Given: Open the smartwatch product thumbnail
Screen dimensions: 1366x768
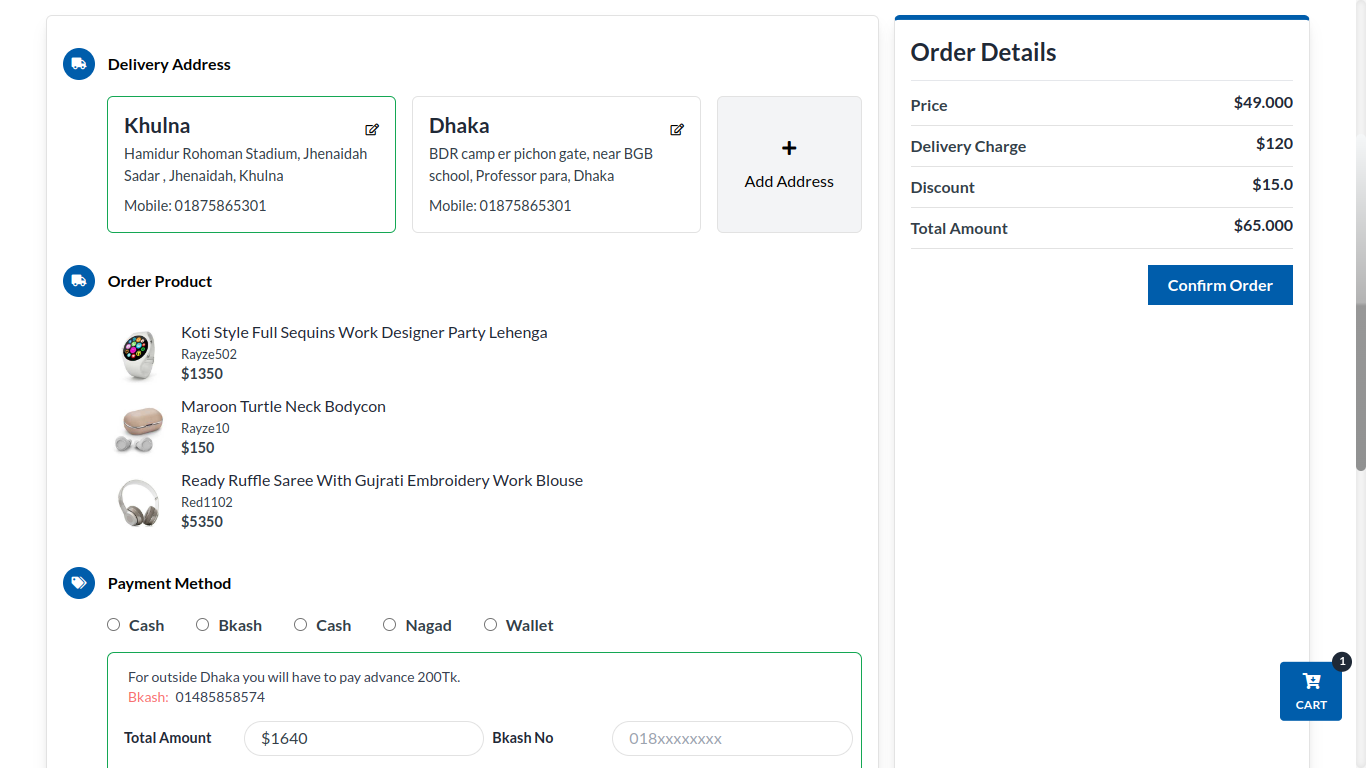Looking at the screenshot, I should click(x=139, y=354).
